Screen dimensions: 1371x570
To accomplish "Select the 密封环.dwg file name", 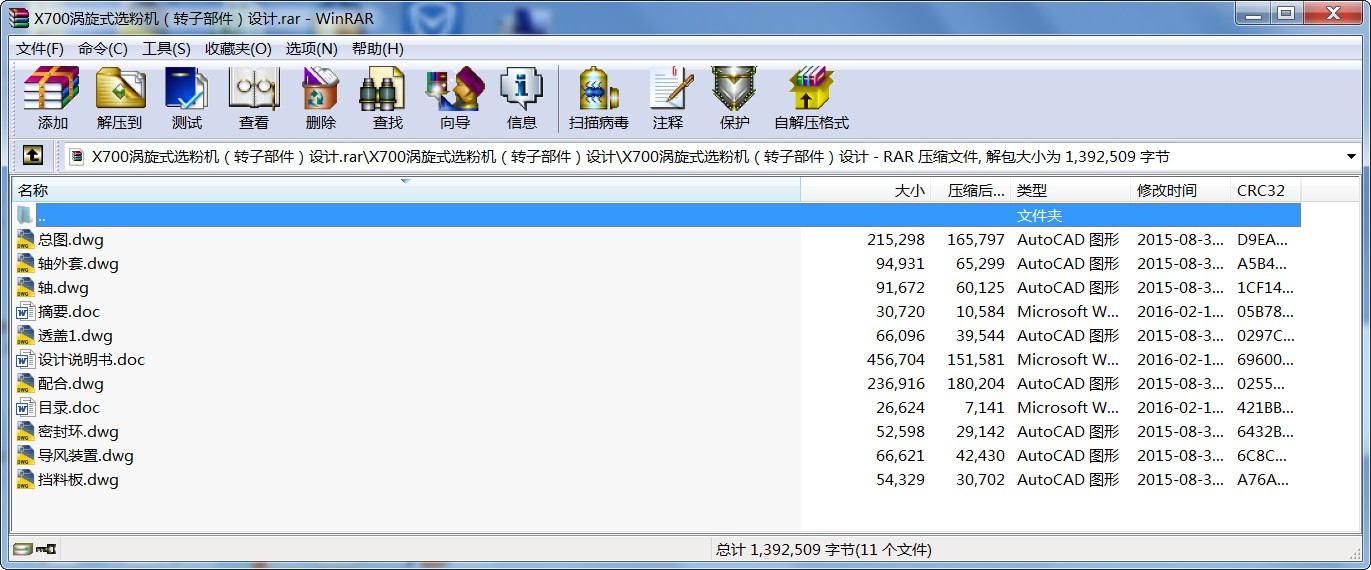I will click(x=78, y=432).
